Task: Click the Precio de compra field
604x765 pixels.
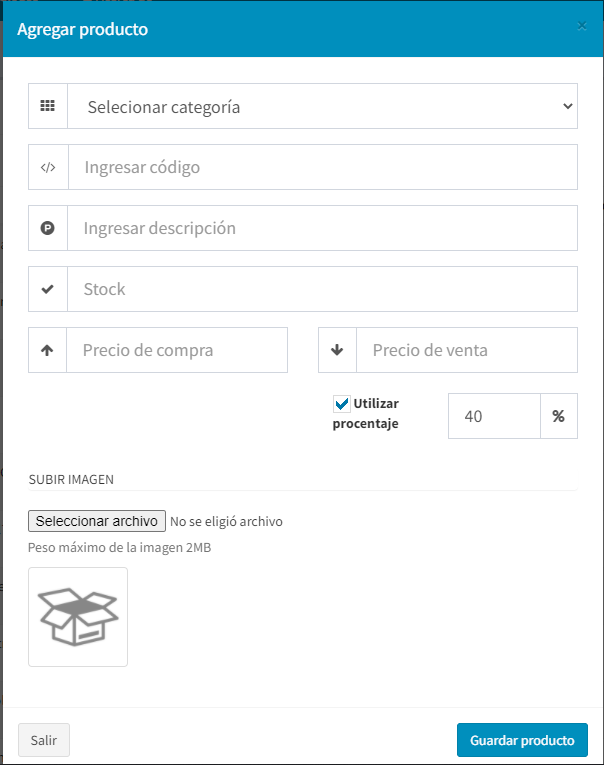Action: (177, 350)
